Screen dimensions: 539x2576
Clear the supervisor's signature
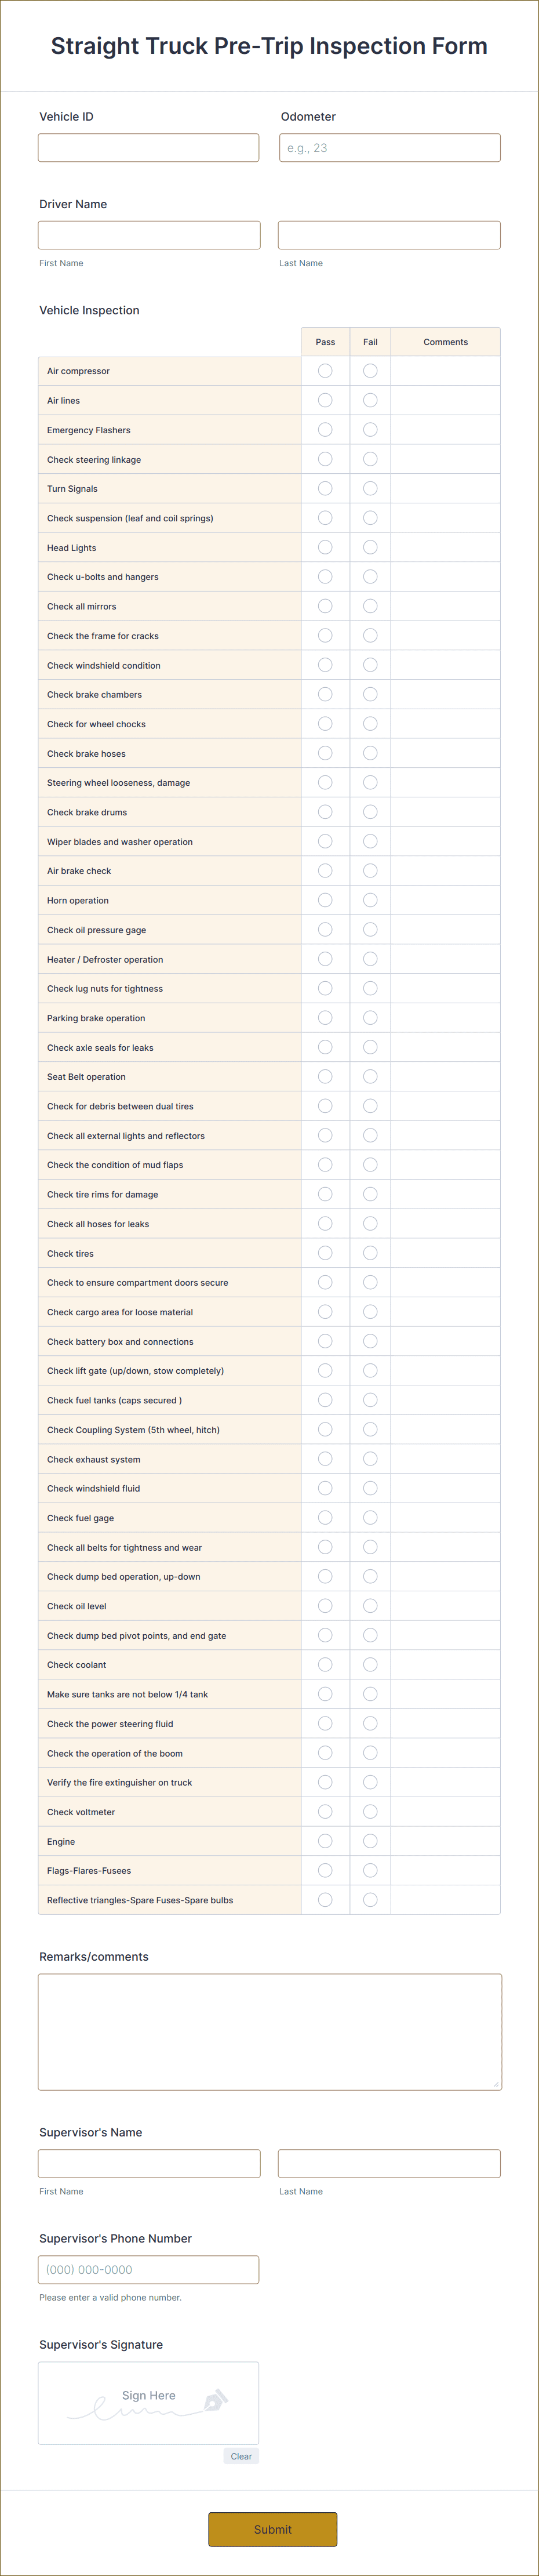point(241,2455)
